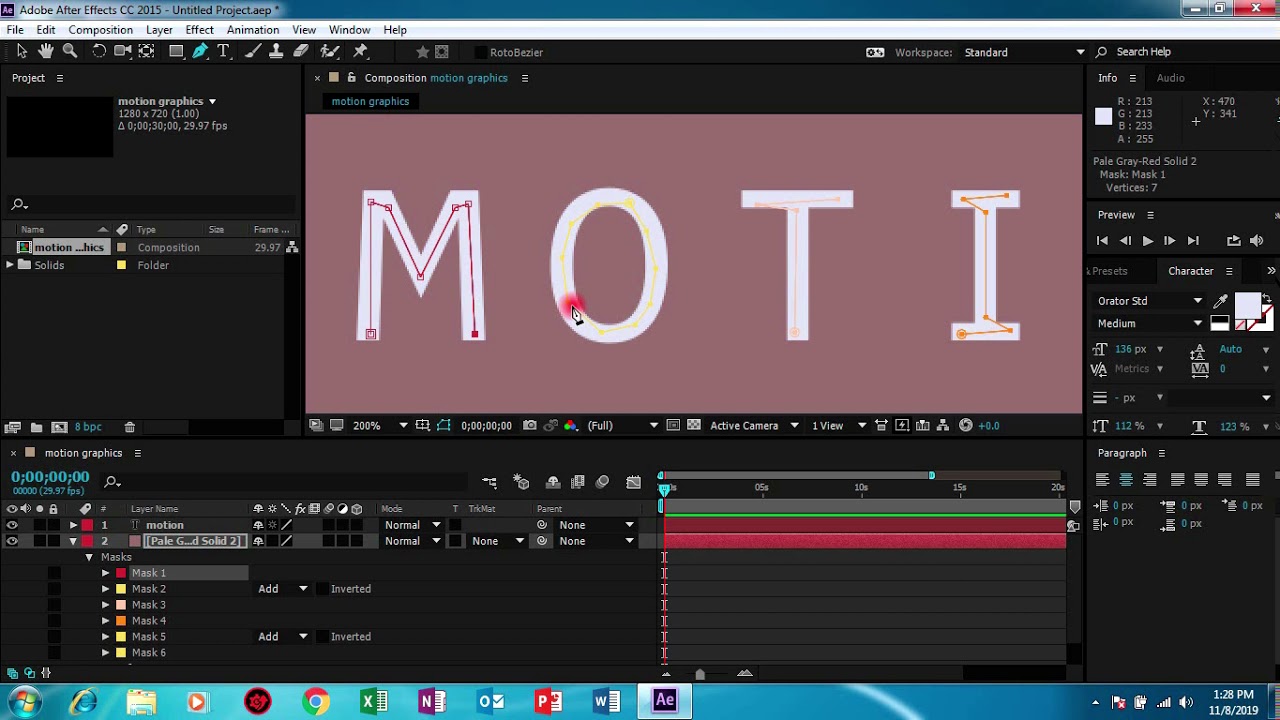Expand Mask 1 properties
This screenshot has width=1280, height=720.
105,573
